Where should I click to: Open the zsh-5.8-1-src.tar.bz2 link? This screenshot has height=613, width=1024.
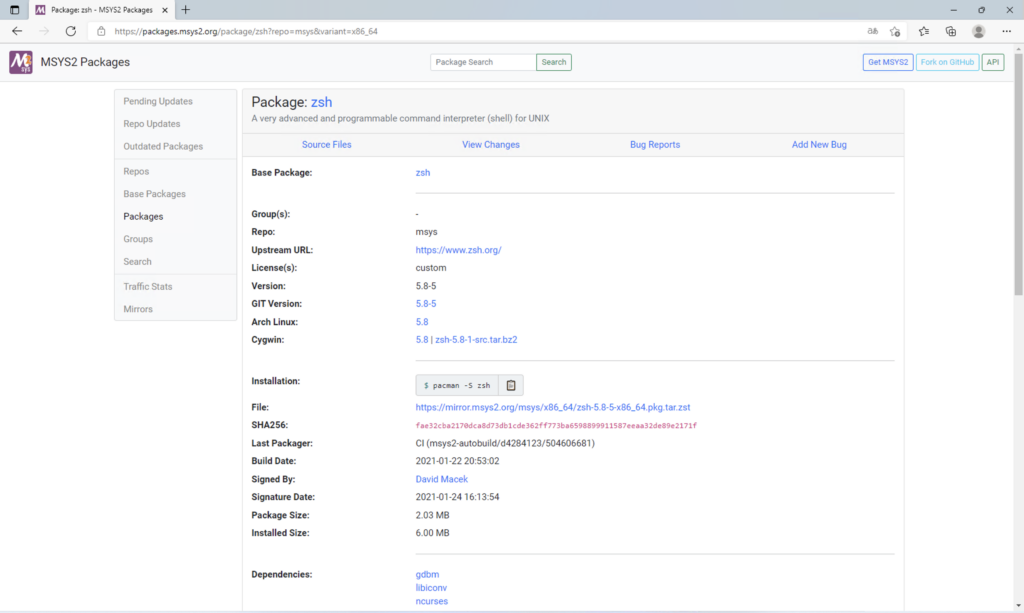(x=476, y=339)
